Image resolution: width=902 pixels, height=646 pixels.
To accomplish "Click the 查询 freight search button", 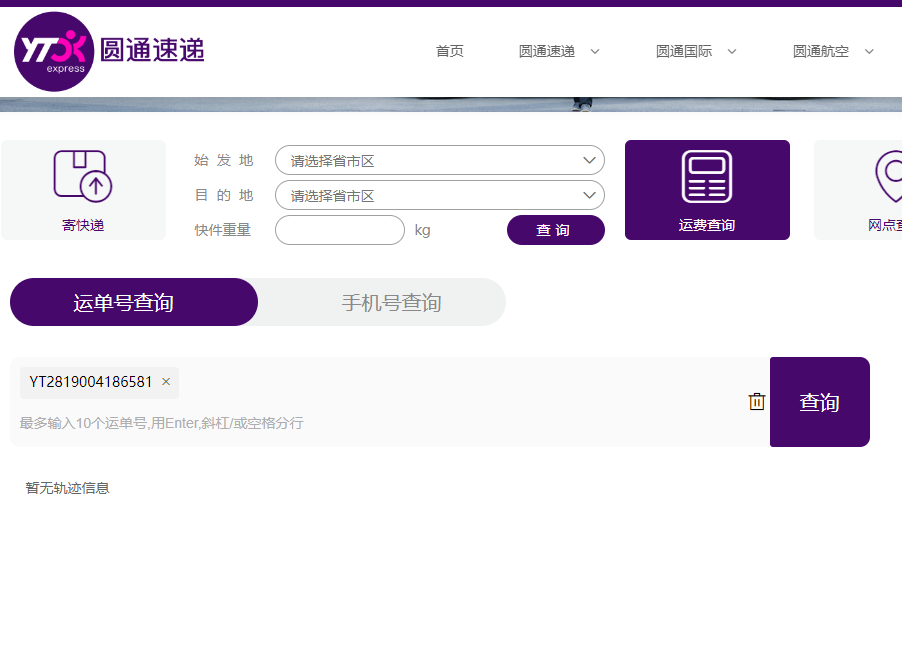I will [556, 230].
